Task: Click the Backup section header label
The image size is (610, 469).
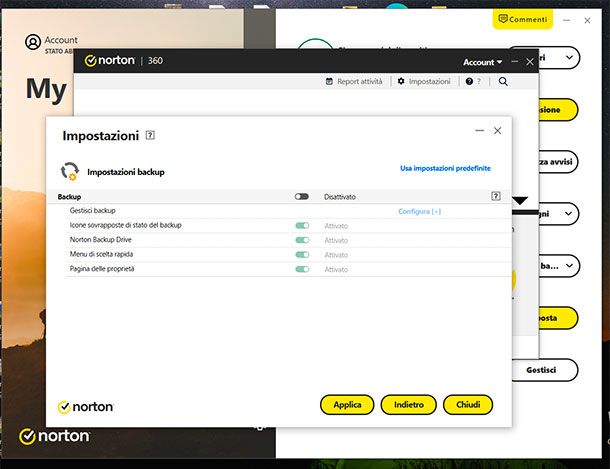Action: [x=69, y=197]
